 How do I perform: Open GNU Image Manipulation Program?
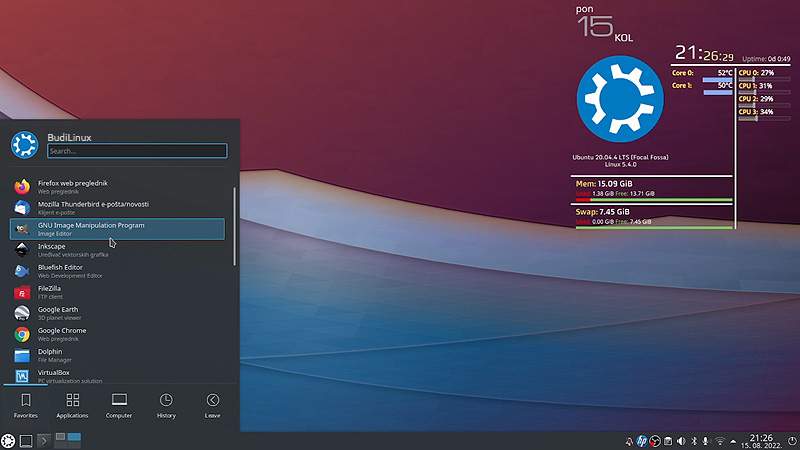click(x=117, y=229)
